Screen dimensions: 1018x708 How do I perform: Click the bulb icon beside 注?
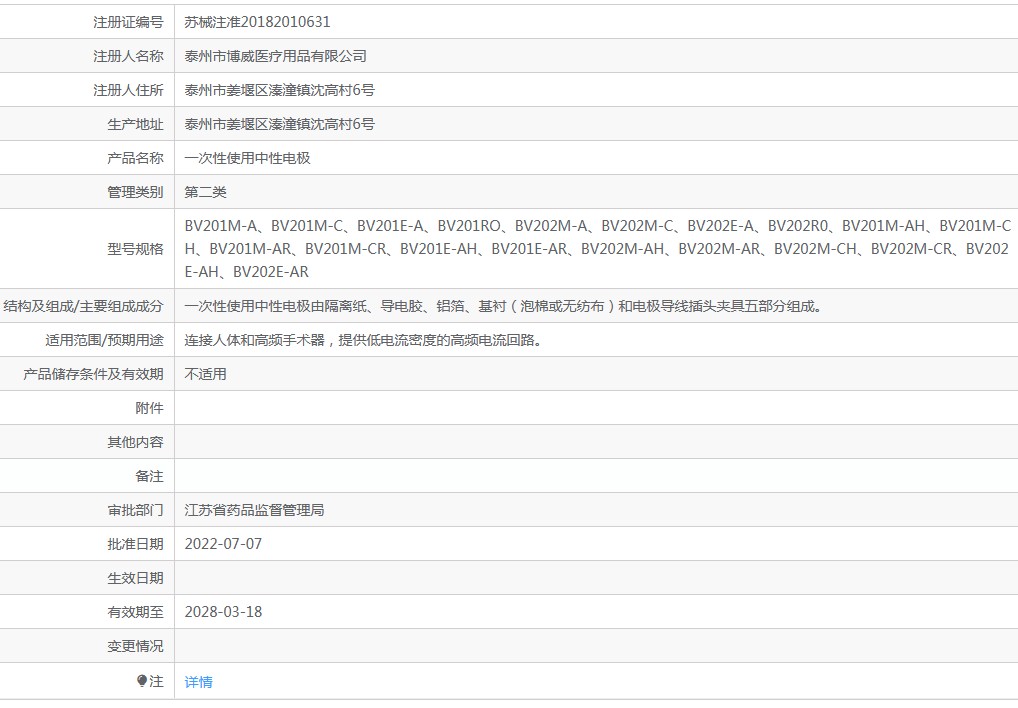pos(142,681)
